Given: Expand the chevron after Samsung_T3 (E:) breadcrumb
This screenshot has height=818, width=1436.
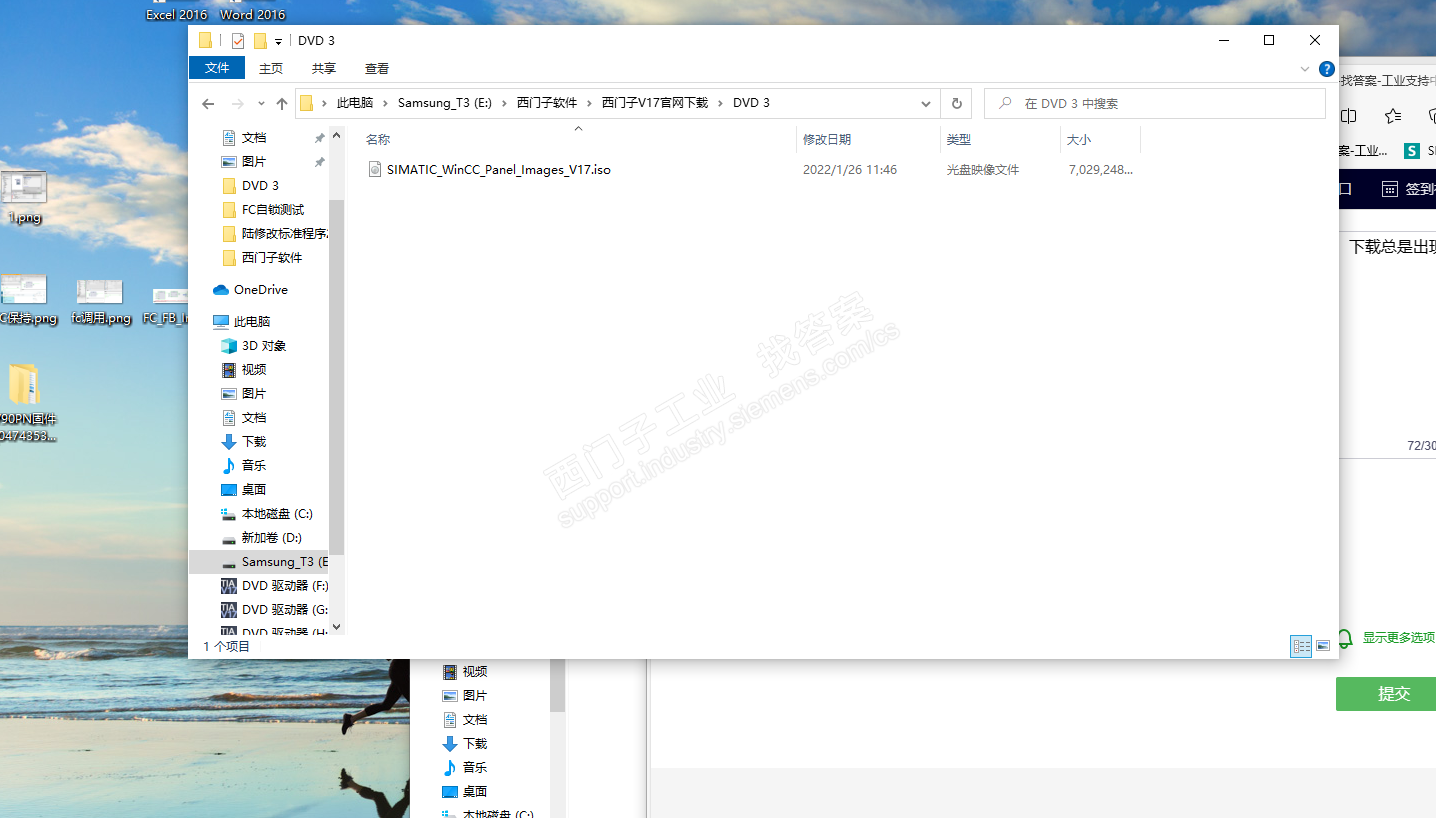Looking at the screenshot, I should 504,103.
